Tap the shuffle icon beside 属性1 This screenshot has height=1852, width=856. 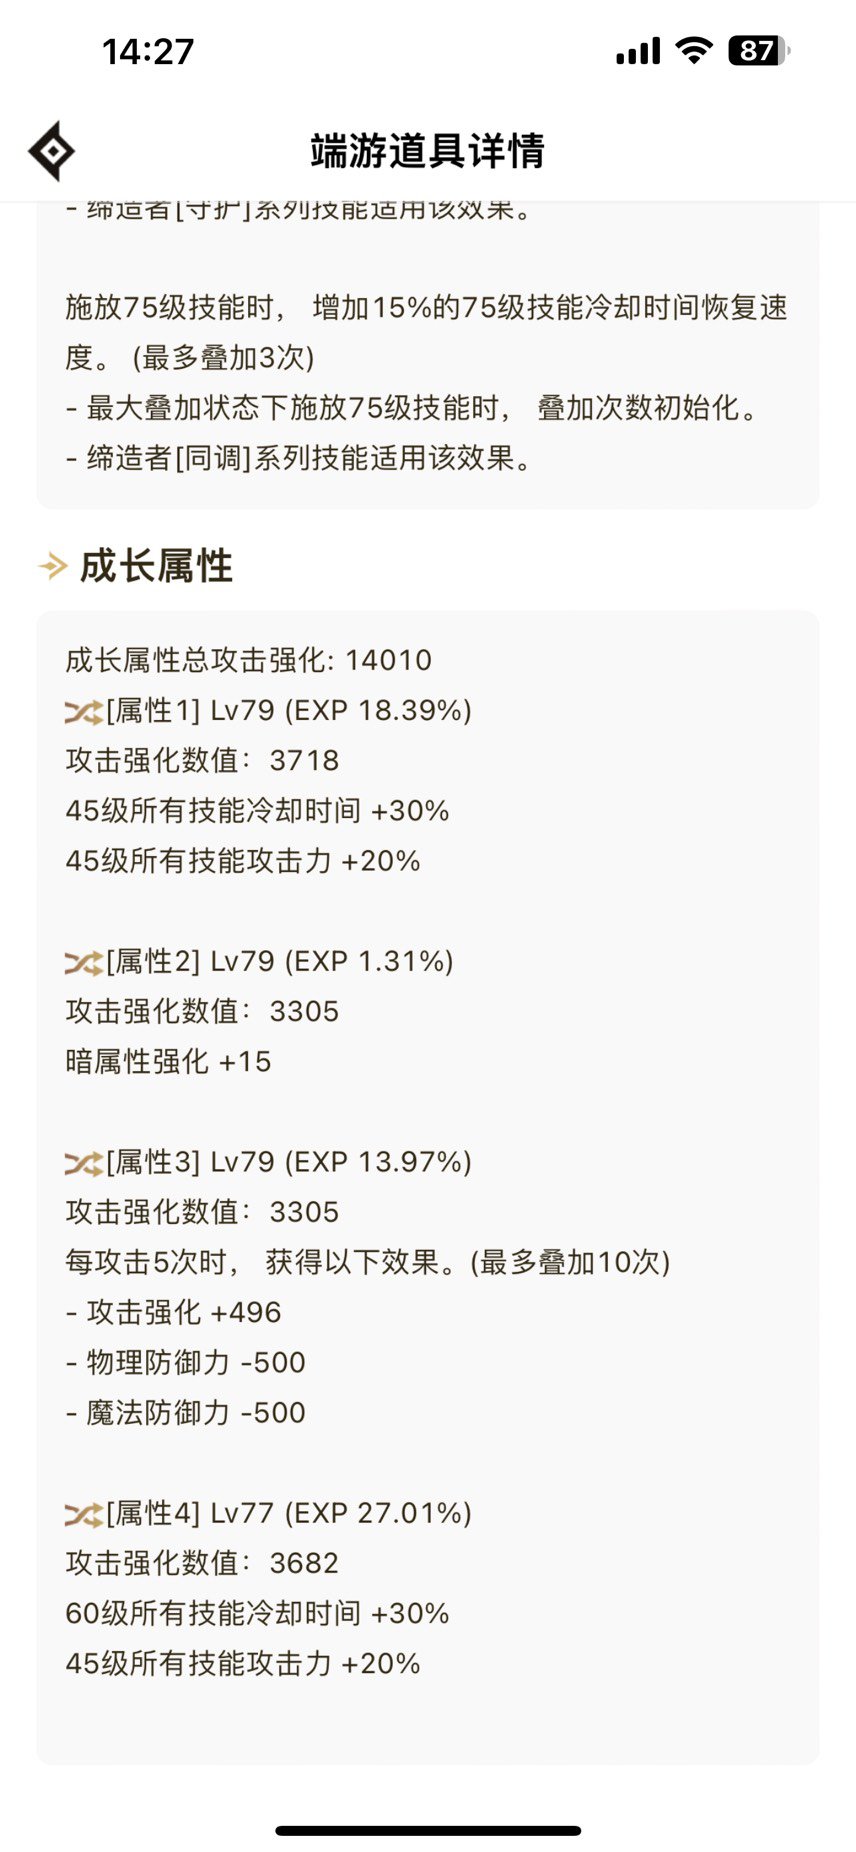tap(84, 712)
